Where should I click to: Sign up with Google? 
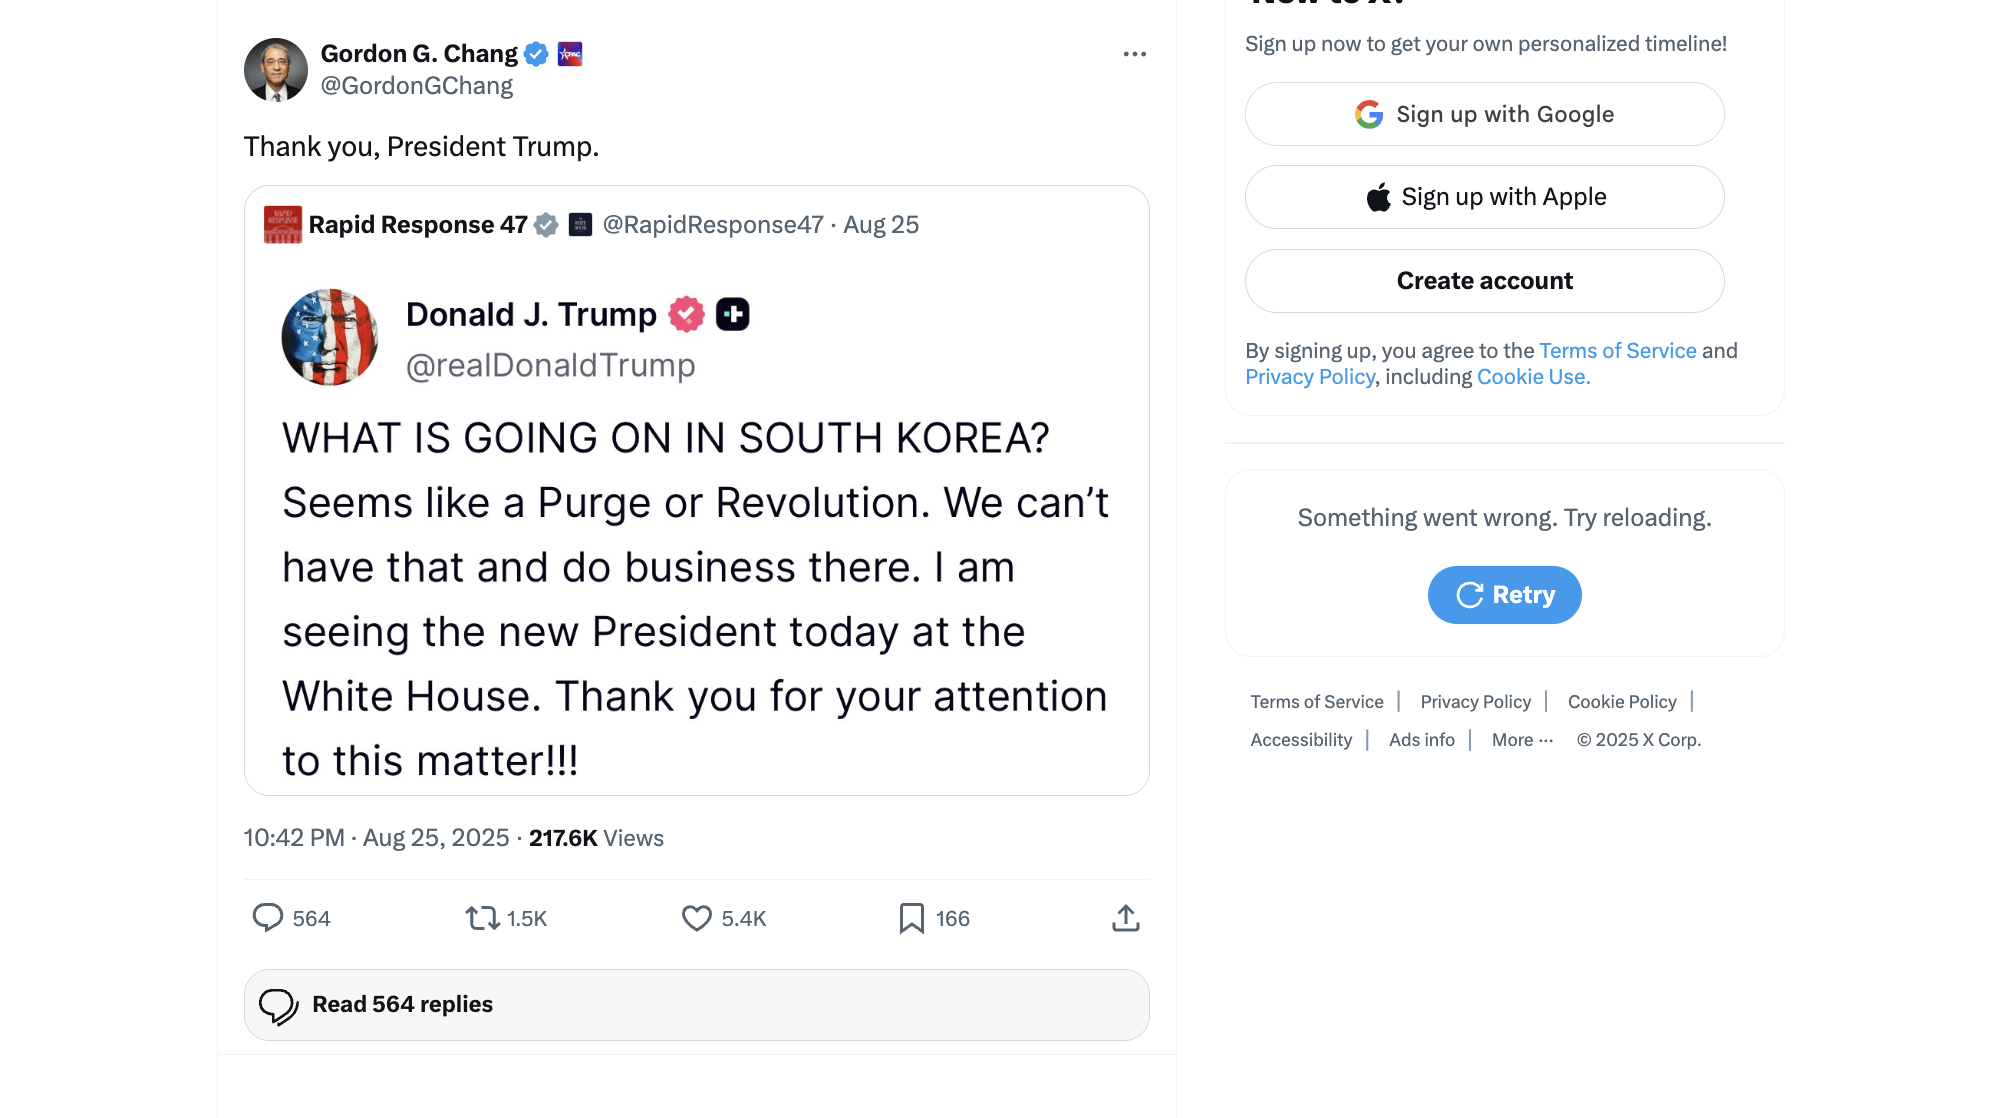click(1484, 114)
